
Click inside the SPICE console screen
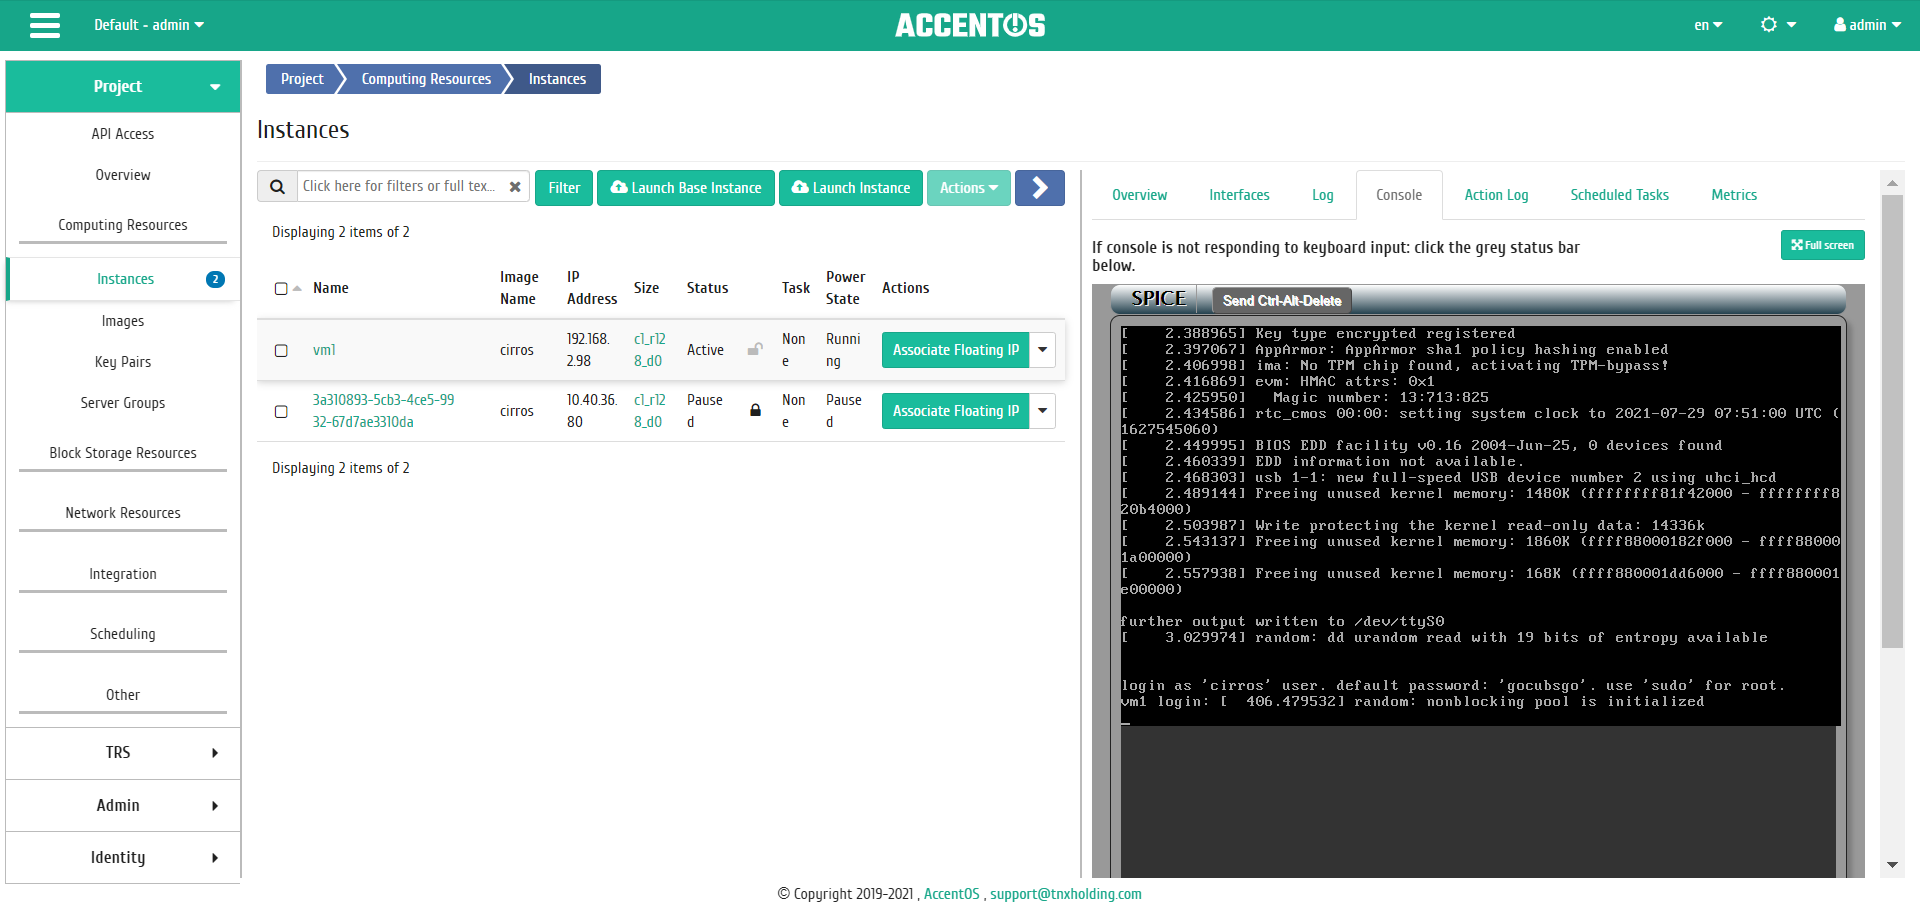point(1480,525)
